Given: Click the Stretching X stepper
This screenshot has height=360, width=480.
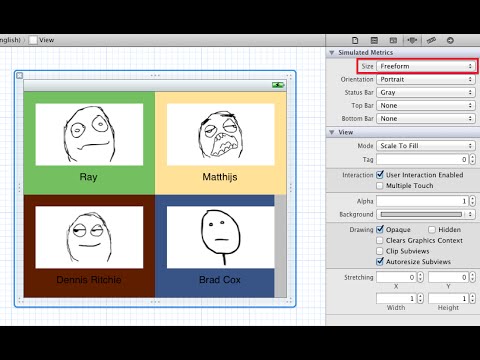Looking at the screenshot, I should tap(420, 277).
